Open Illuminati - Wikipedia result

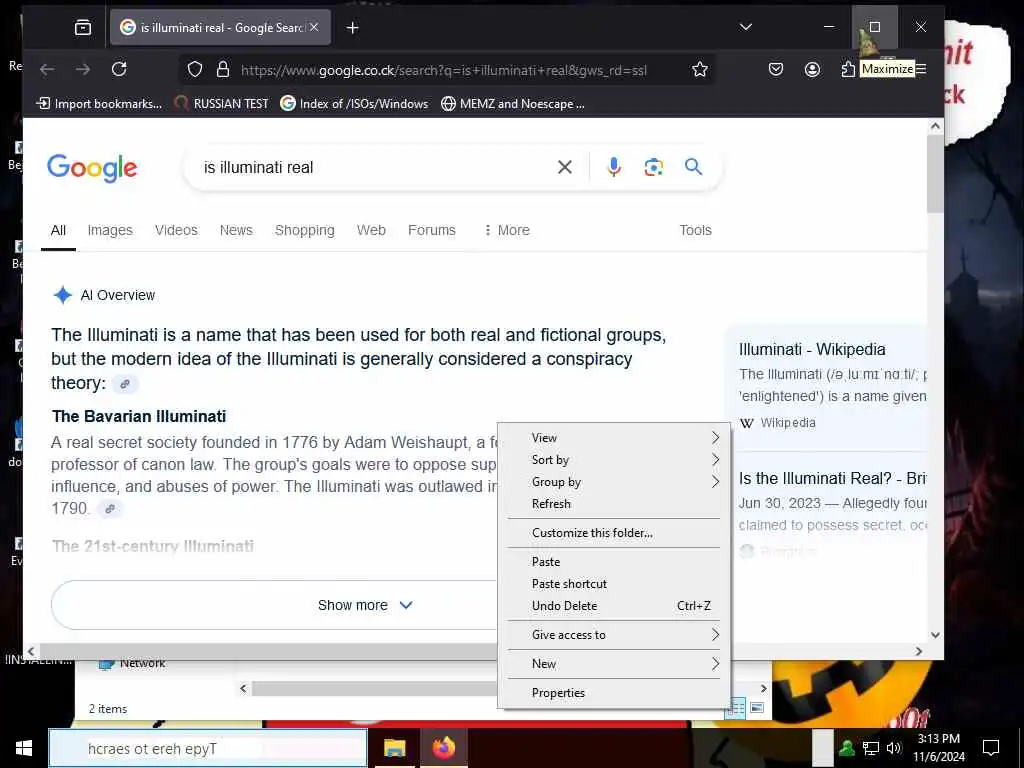click(812, 349)
